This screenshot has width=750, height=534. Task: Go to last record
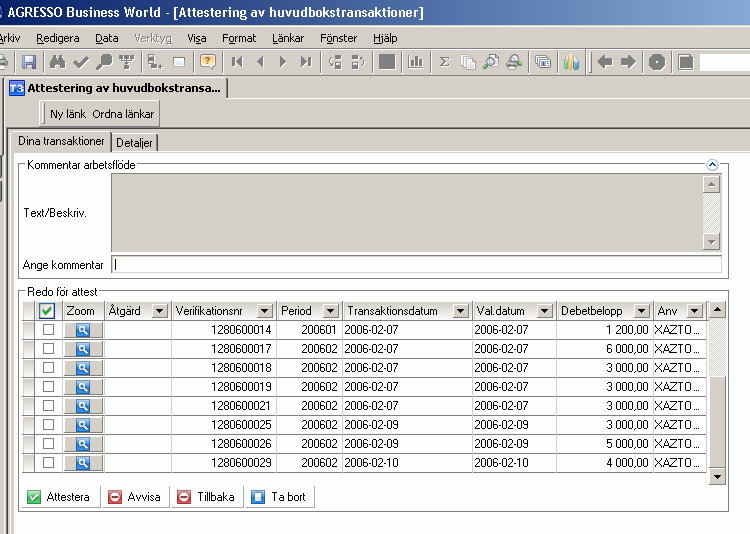coord(306,62)
